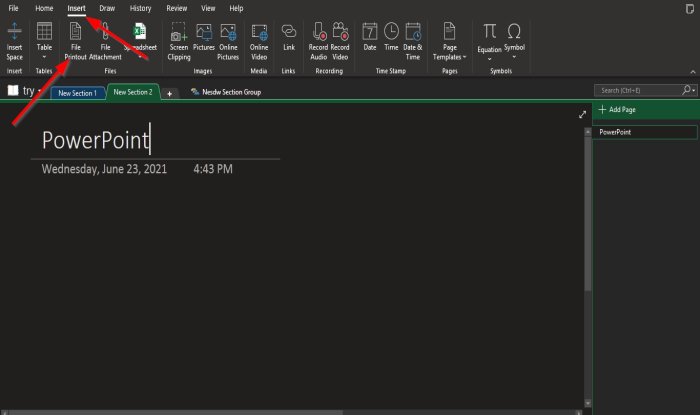Open Online Pictures search
Image resolution: width=700 pixels, height=415 pixels.
point(228,41)
